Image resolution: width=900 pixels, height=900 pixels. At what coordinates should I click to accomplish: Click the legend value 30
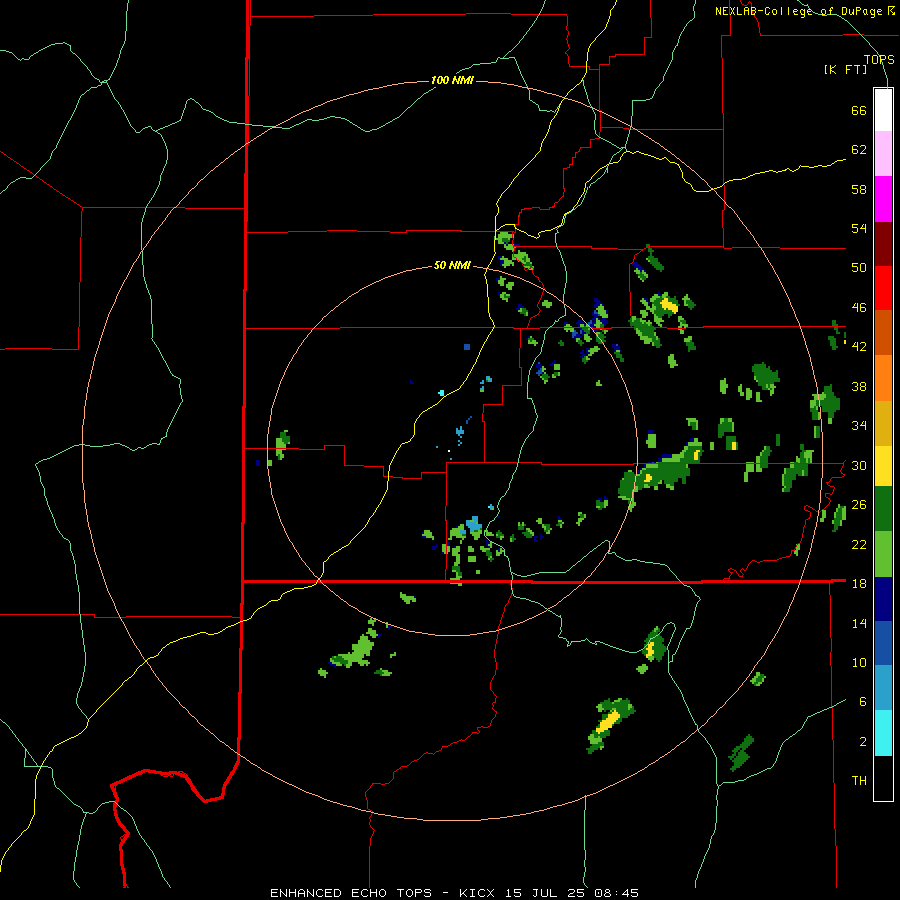859,465
